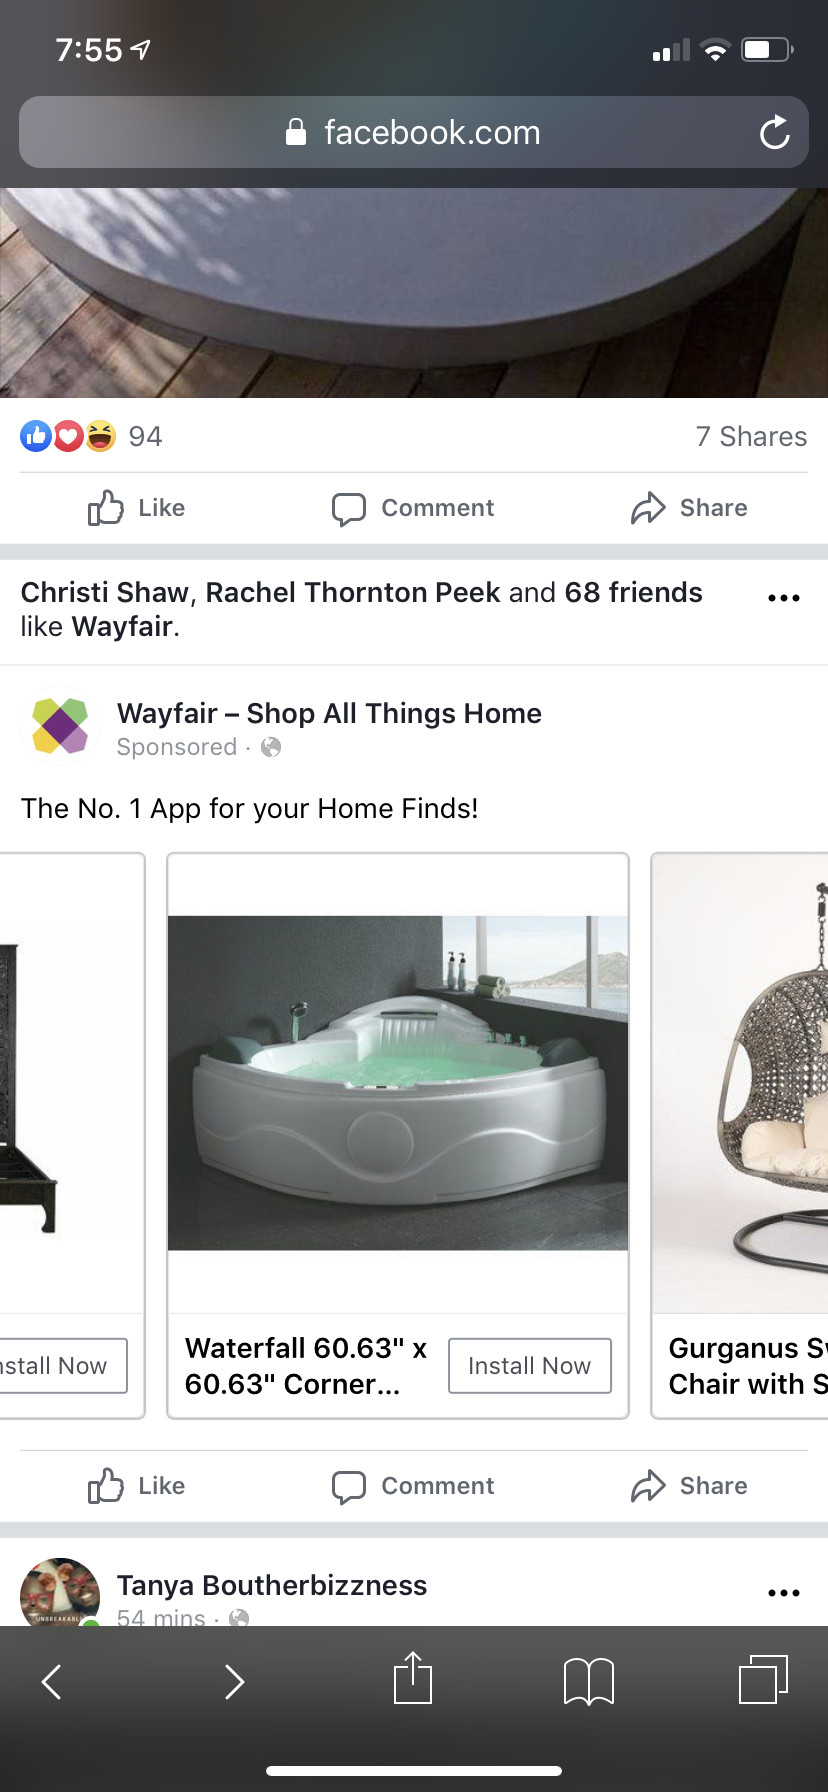Screen dimensions: 828x1792
Task: Like the top photo post
Action: [x=137, y=508]
